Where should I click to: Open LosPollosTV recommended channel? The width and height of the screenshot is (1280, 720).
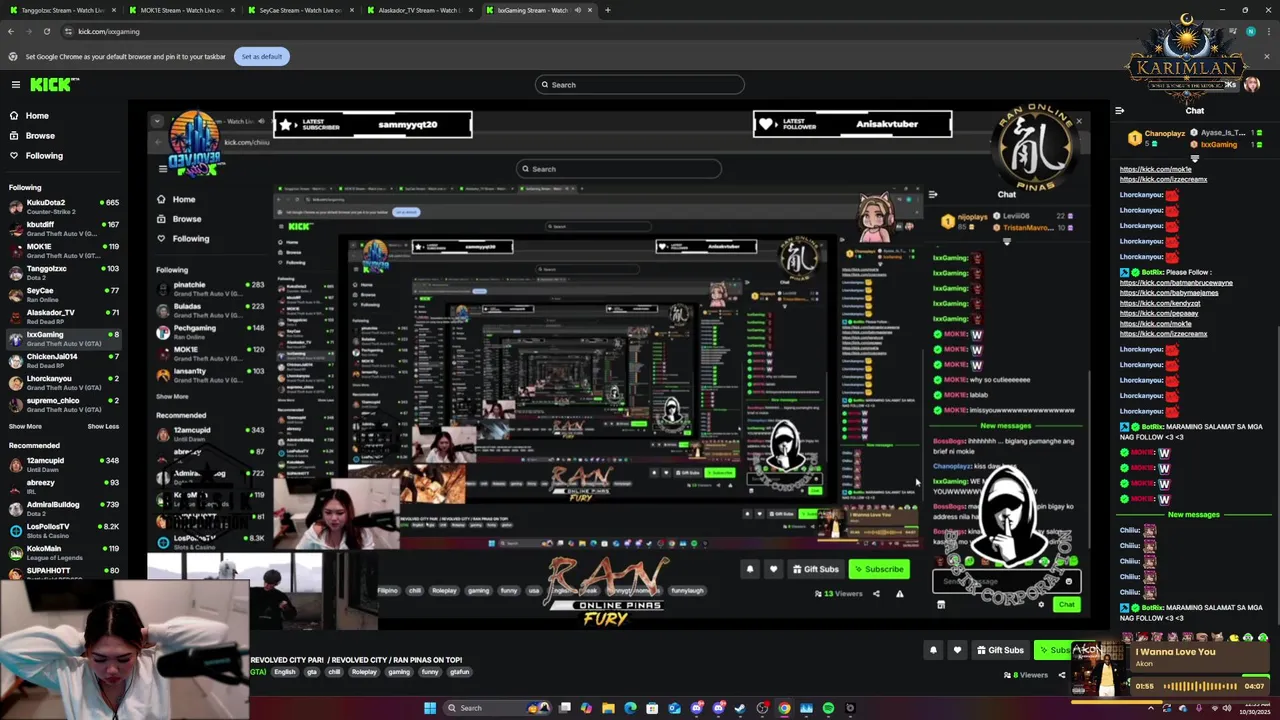(64, 530)
